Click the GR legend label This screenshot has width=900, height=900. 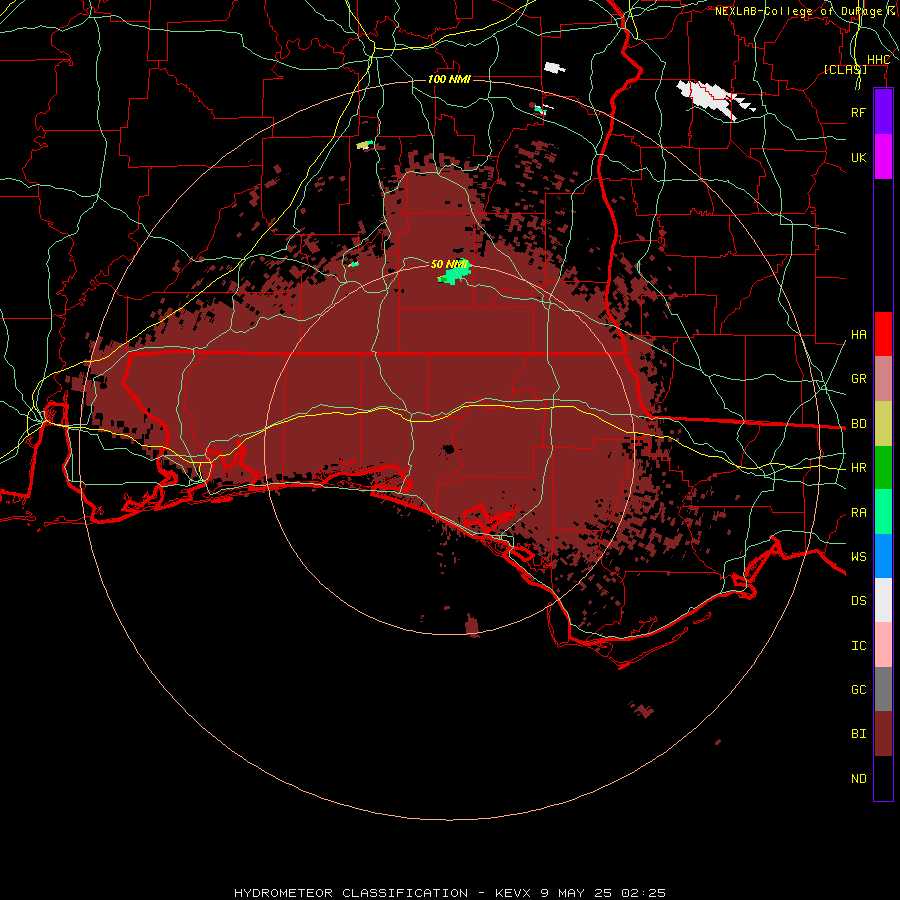tap(858, 379)
